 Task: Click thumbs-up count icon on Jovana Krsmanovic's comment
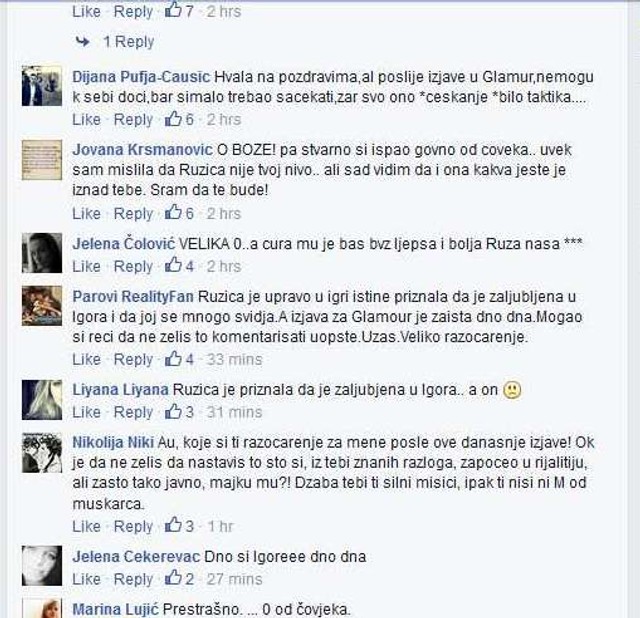173,212
